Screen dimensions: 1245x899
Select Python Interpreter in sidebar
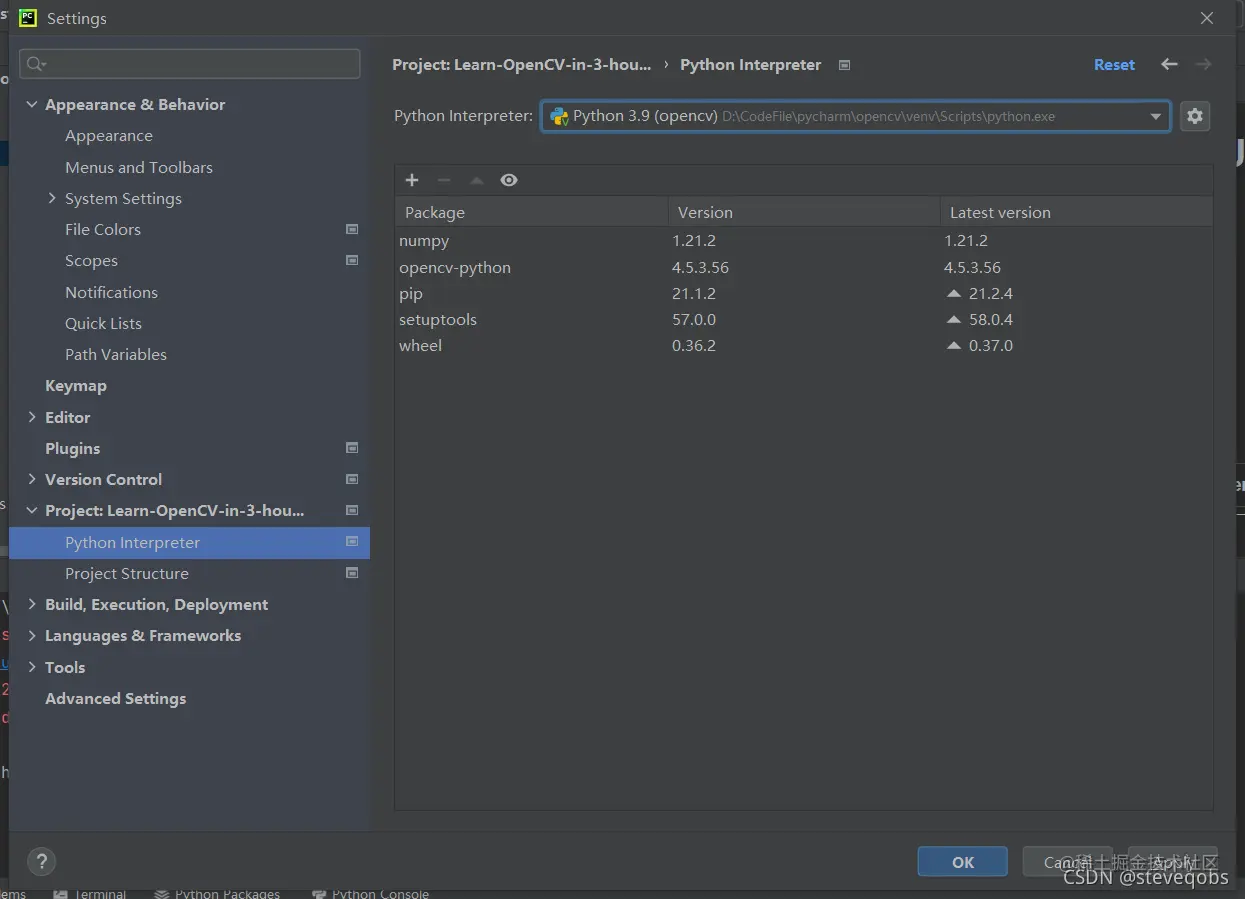point(190,542)
